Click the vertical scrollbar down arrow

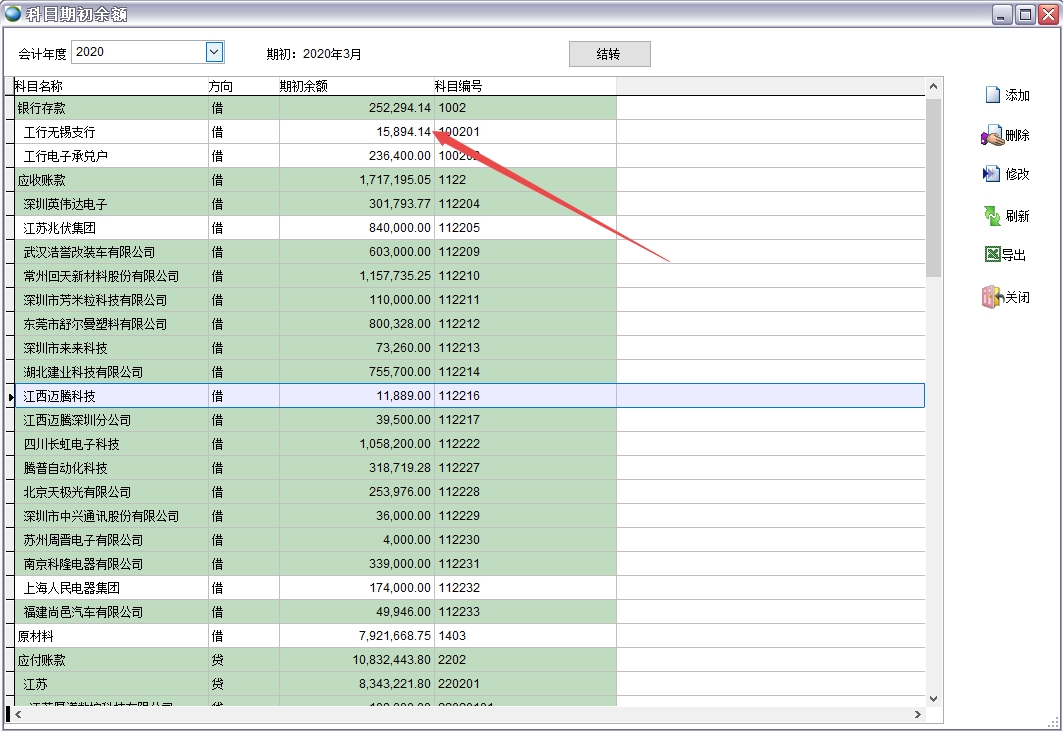pos(934,699)
